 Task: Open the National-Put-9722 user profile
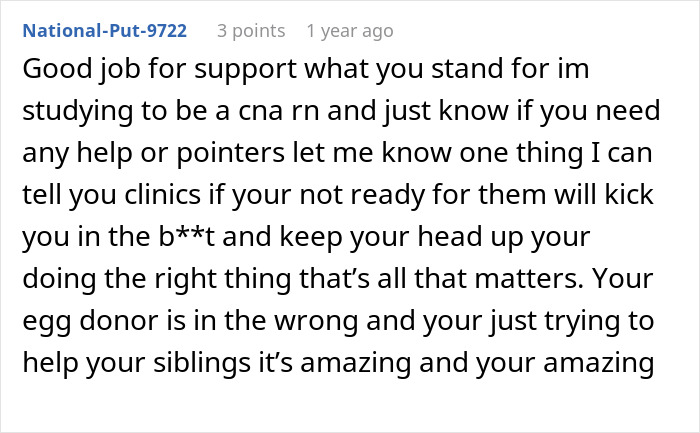pyautogui.click(x=105, y=30)
